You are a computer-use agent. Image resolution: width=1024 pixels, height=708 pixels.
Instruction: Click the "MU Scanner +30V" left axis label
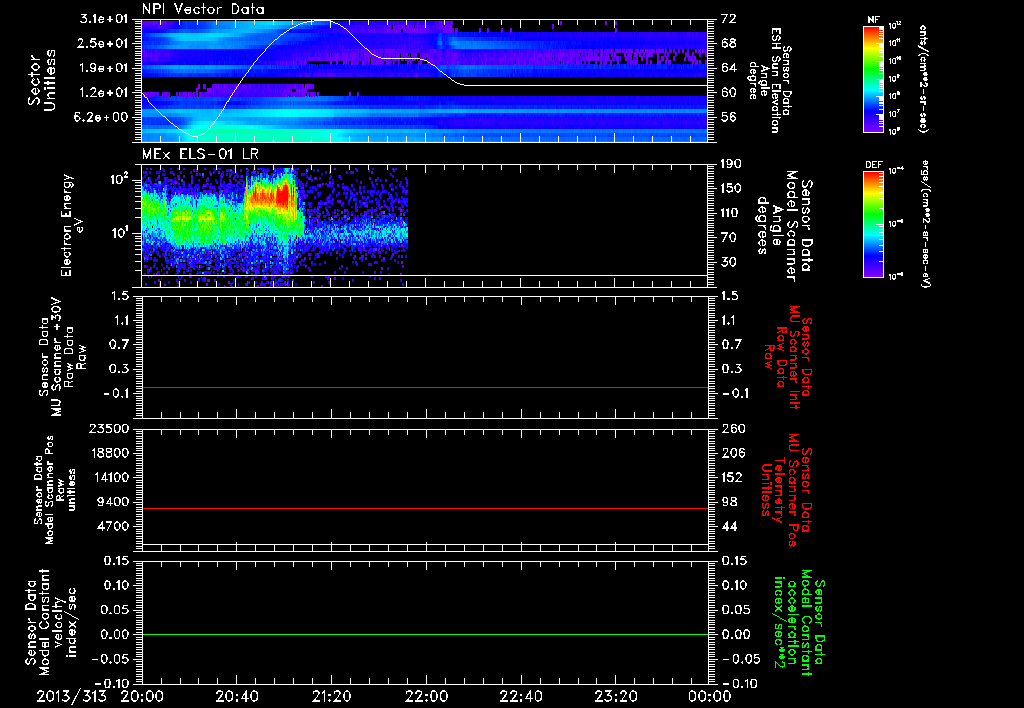(x=58, y=357)
